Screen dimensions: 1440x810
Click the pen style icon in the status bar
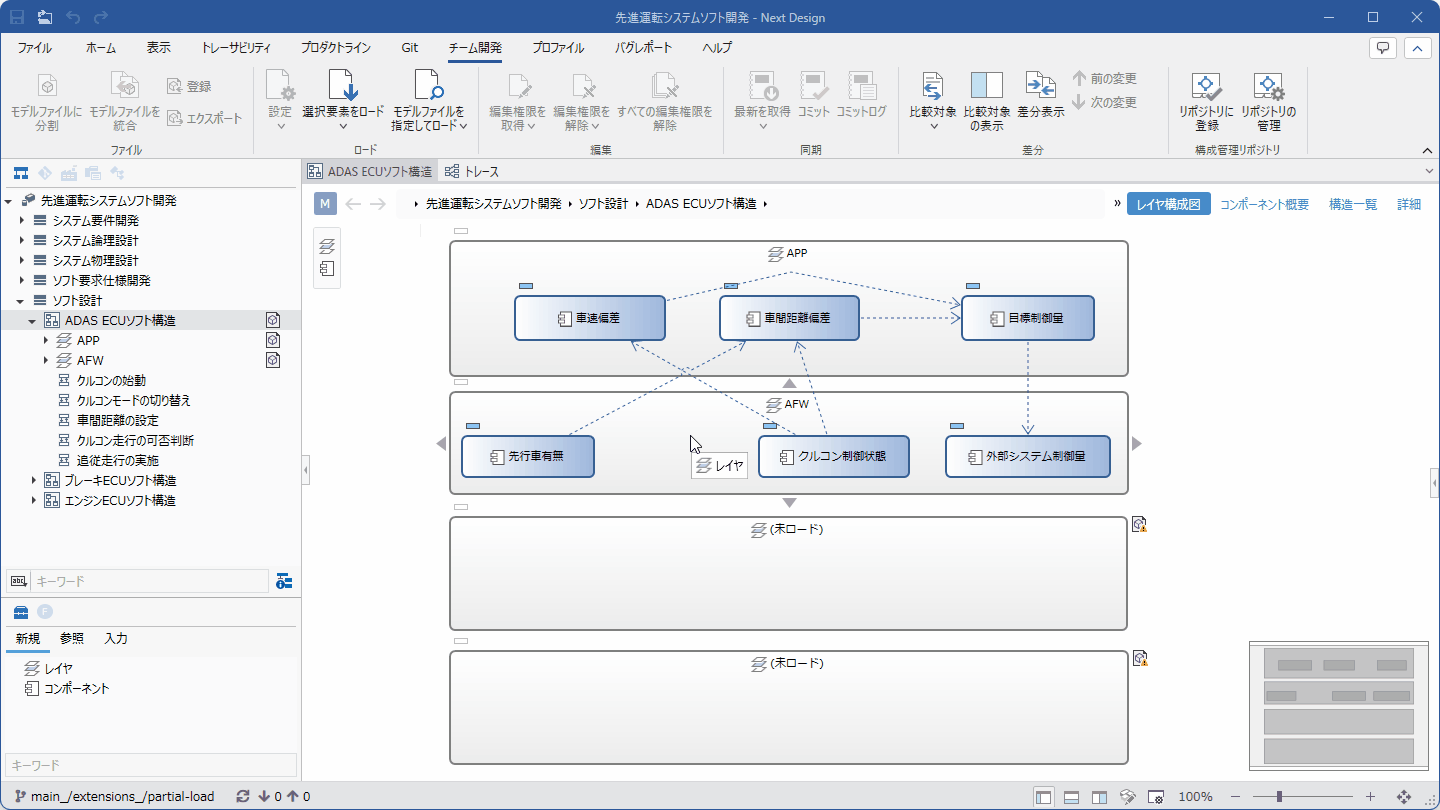[x=1128, y=797]
